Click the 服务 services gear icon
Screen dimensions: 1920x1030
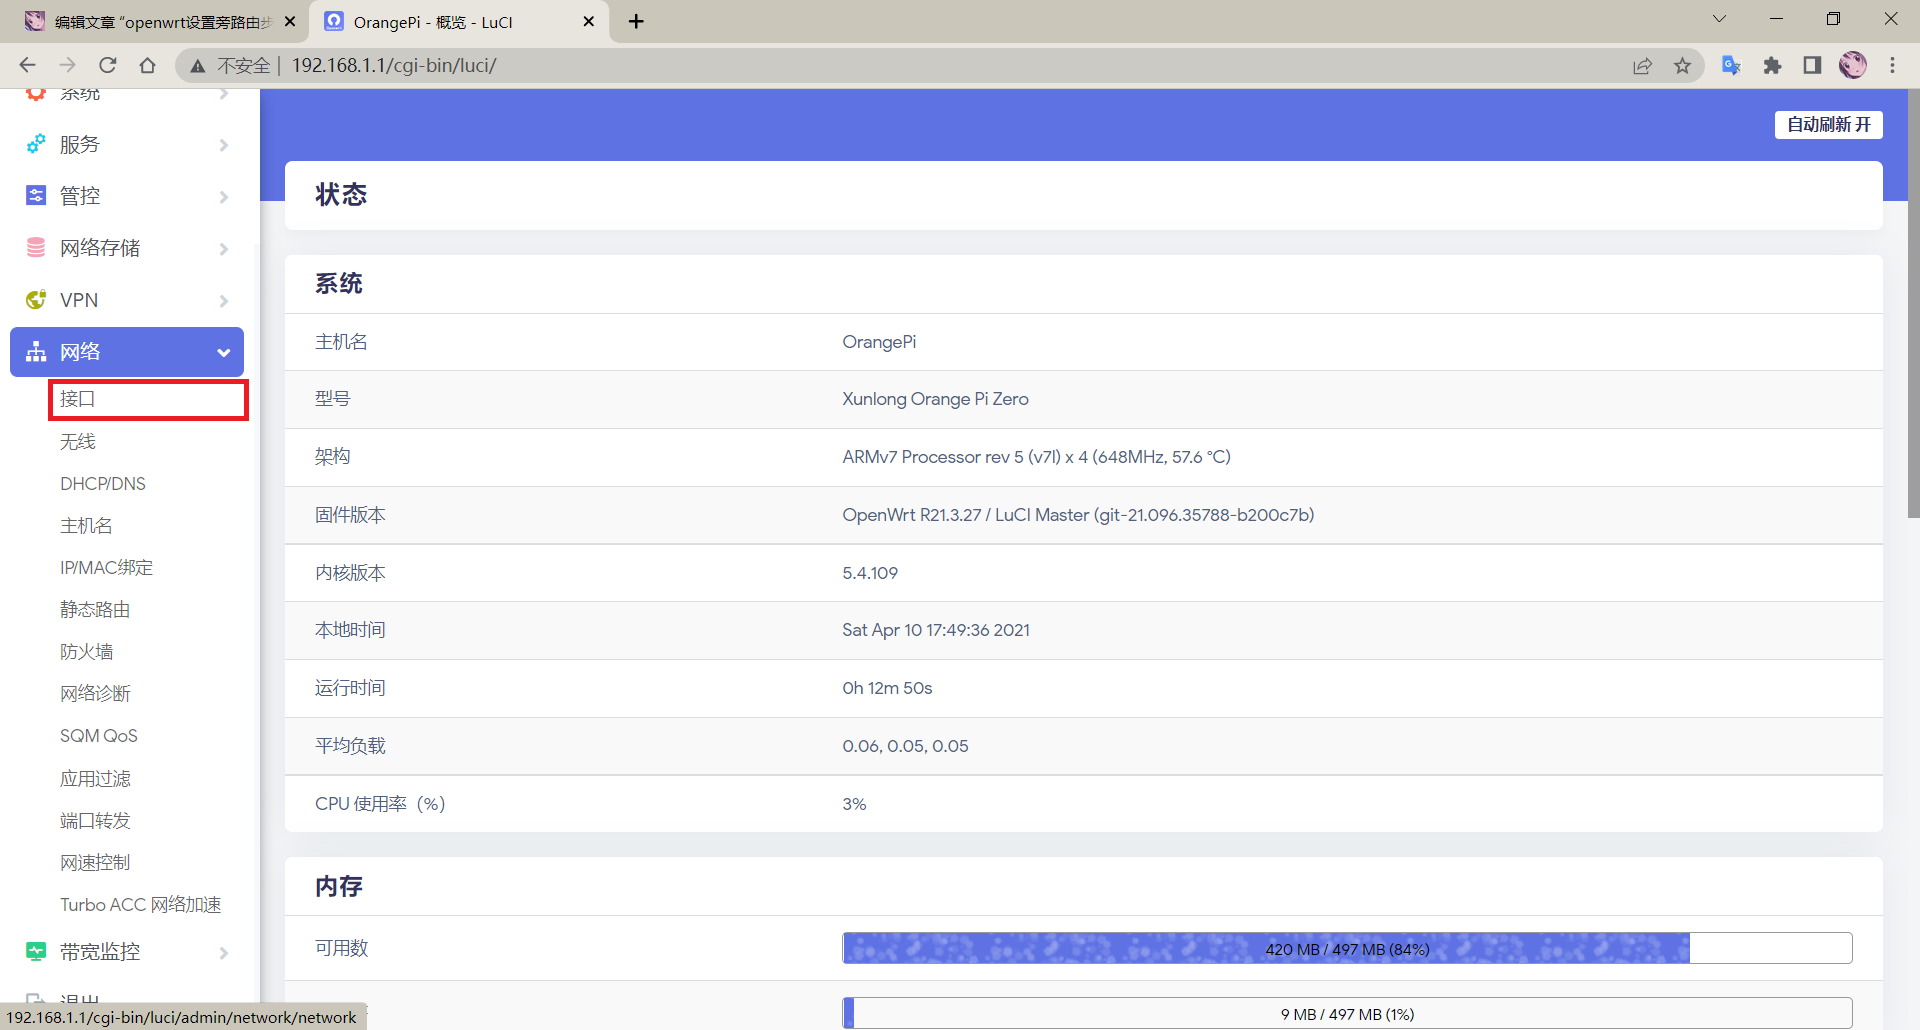pos(36,144)
